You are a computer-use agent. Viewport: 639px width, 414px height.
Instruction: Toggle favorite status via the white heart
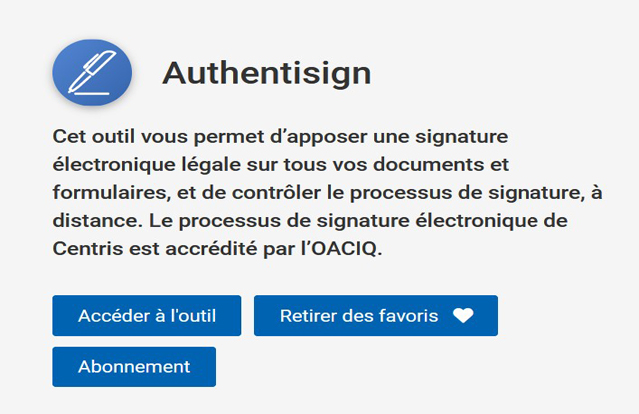[x=462, y=316]
